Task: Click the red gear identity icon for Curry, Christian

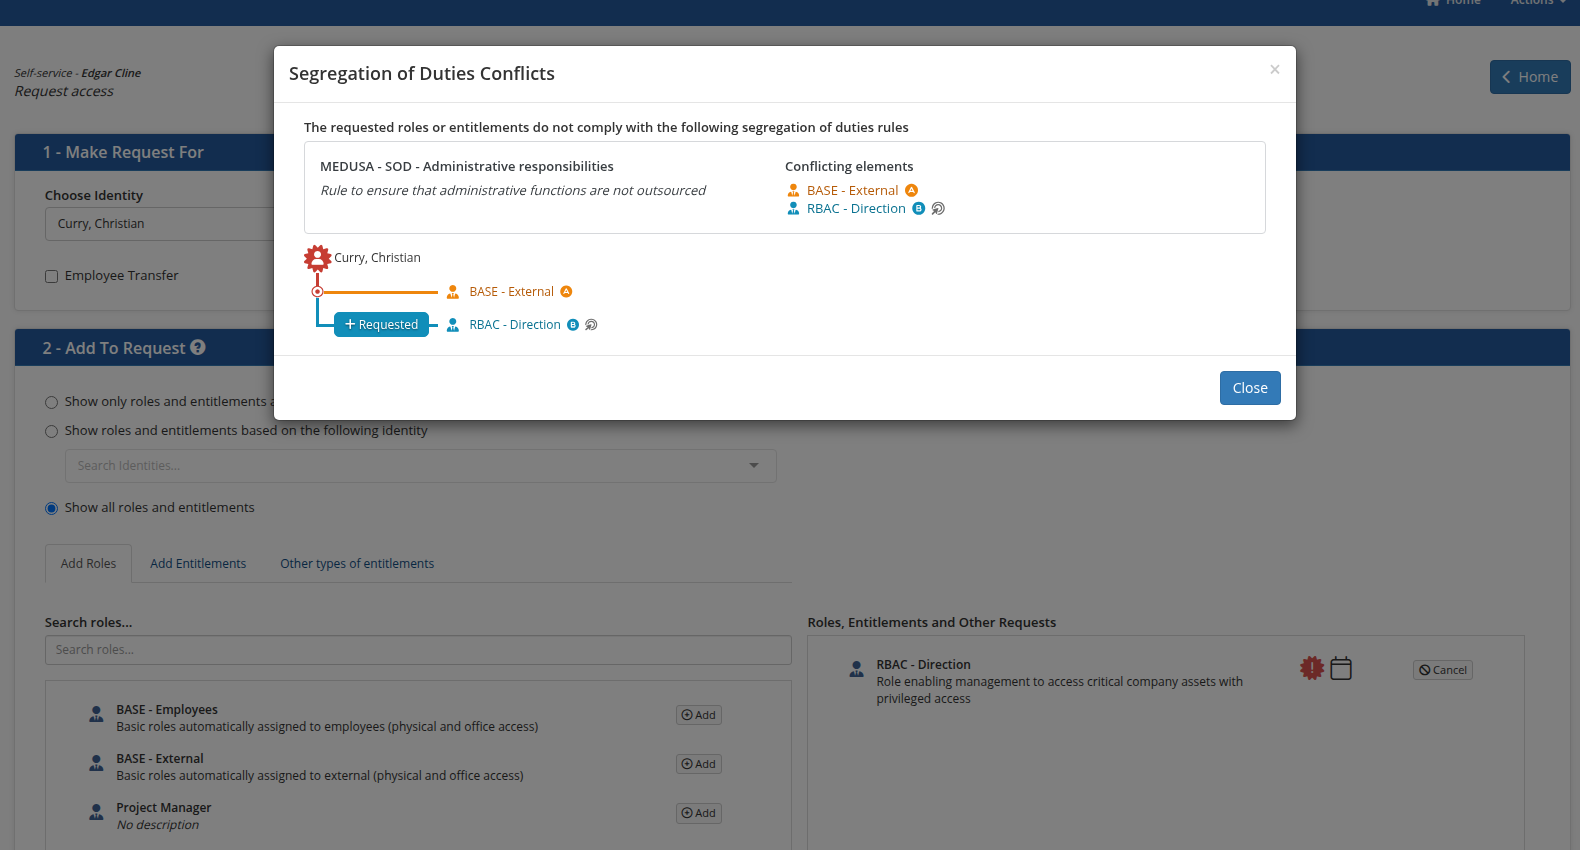Action: tap(317, 257)
